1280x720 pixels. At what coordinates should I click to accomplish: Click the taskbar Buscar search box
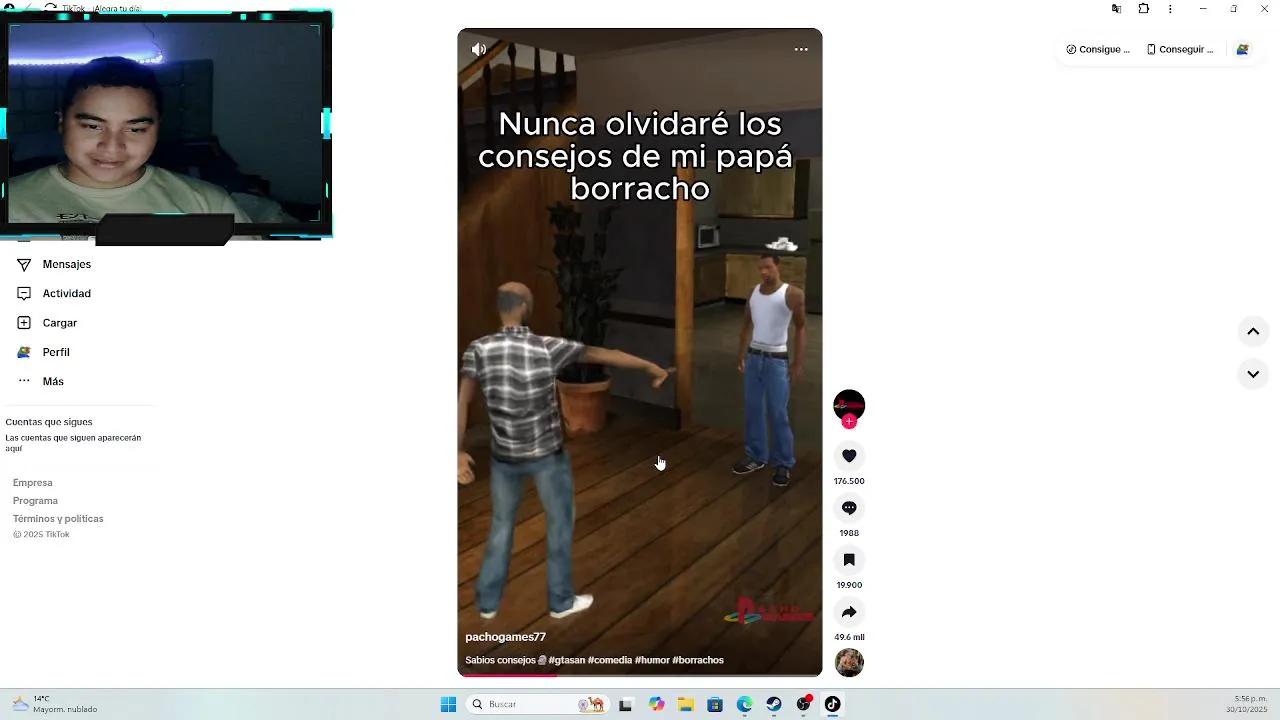[538, 704]
